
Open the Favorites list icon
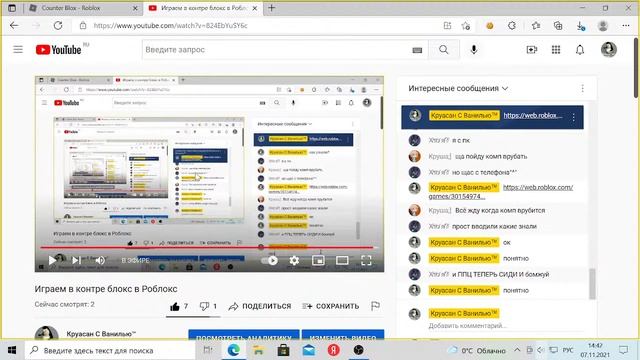(536, 26)
